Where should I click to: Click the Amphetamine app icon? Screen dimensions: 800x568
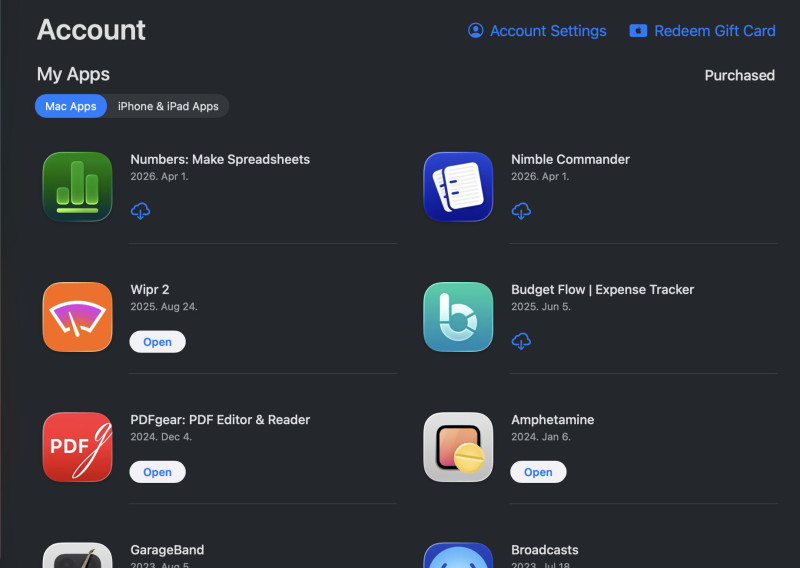(x=458, y=447)
